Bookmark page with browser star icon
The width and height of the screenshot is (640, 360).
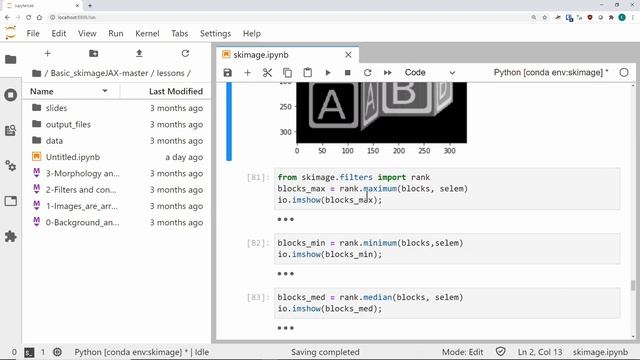pyautogui.click(x=544, y=18)
